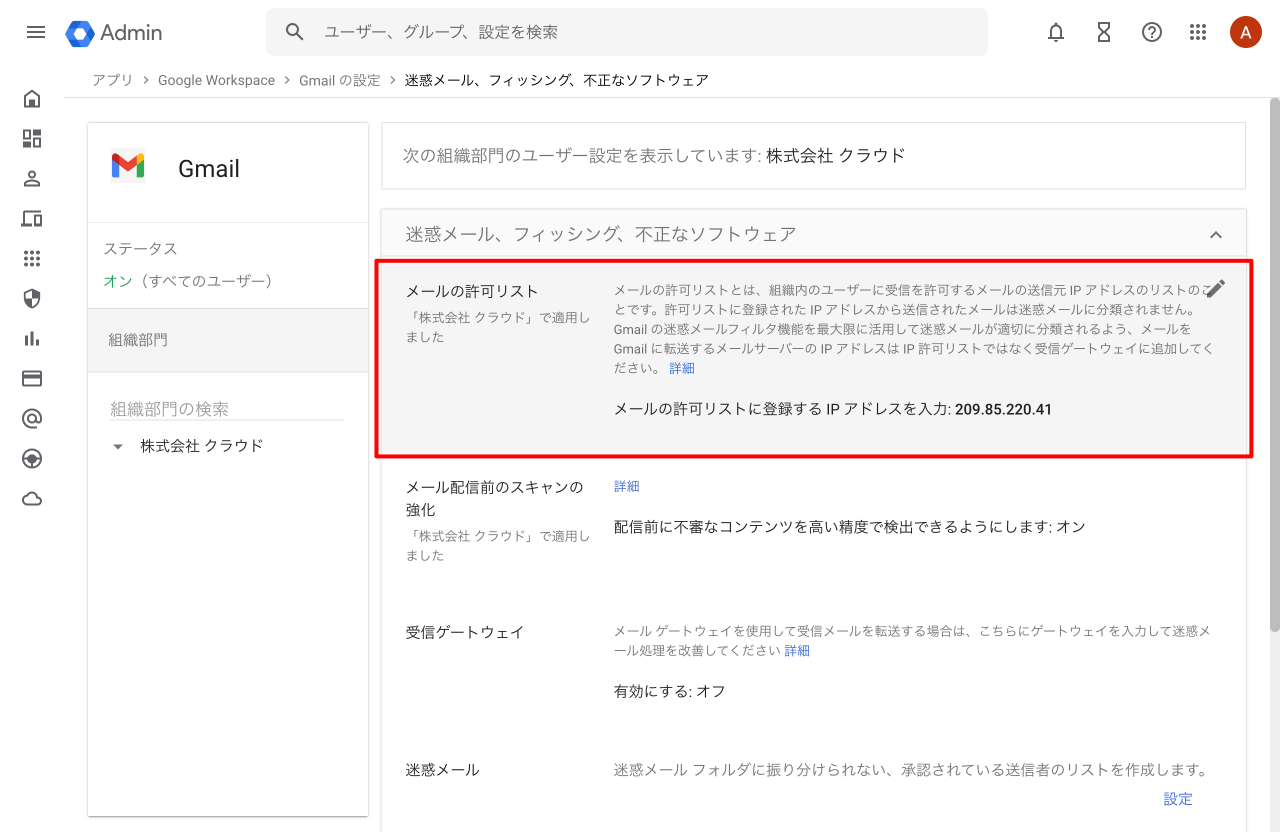Click オン(すべてのユーザー) status
Image resolution: width=1280 pixels, height=832 pixels.
(189, 281)
